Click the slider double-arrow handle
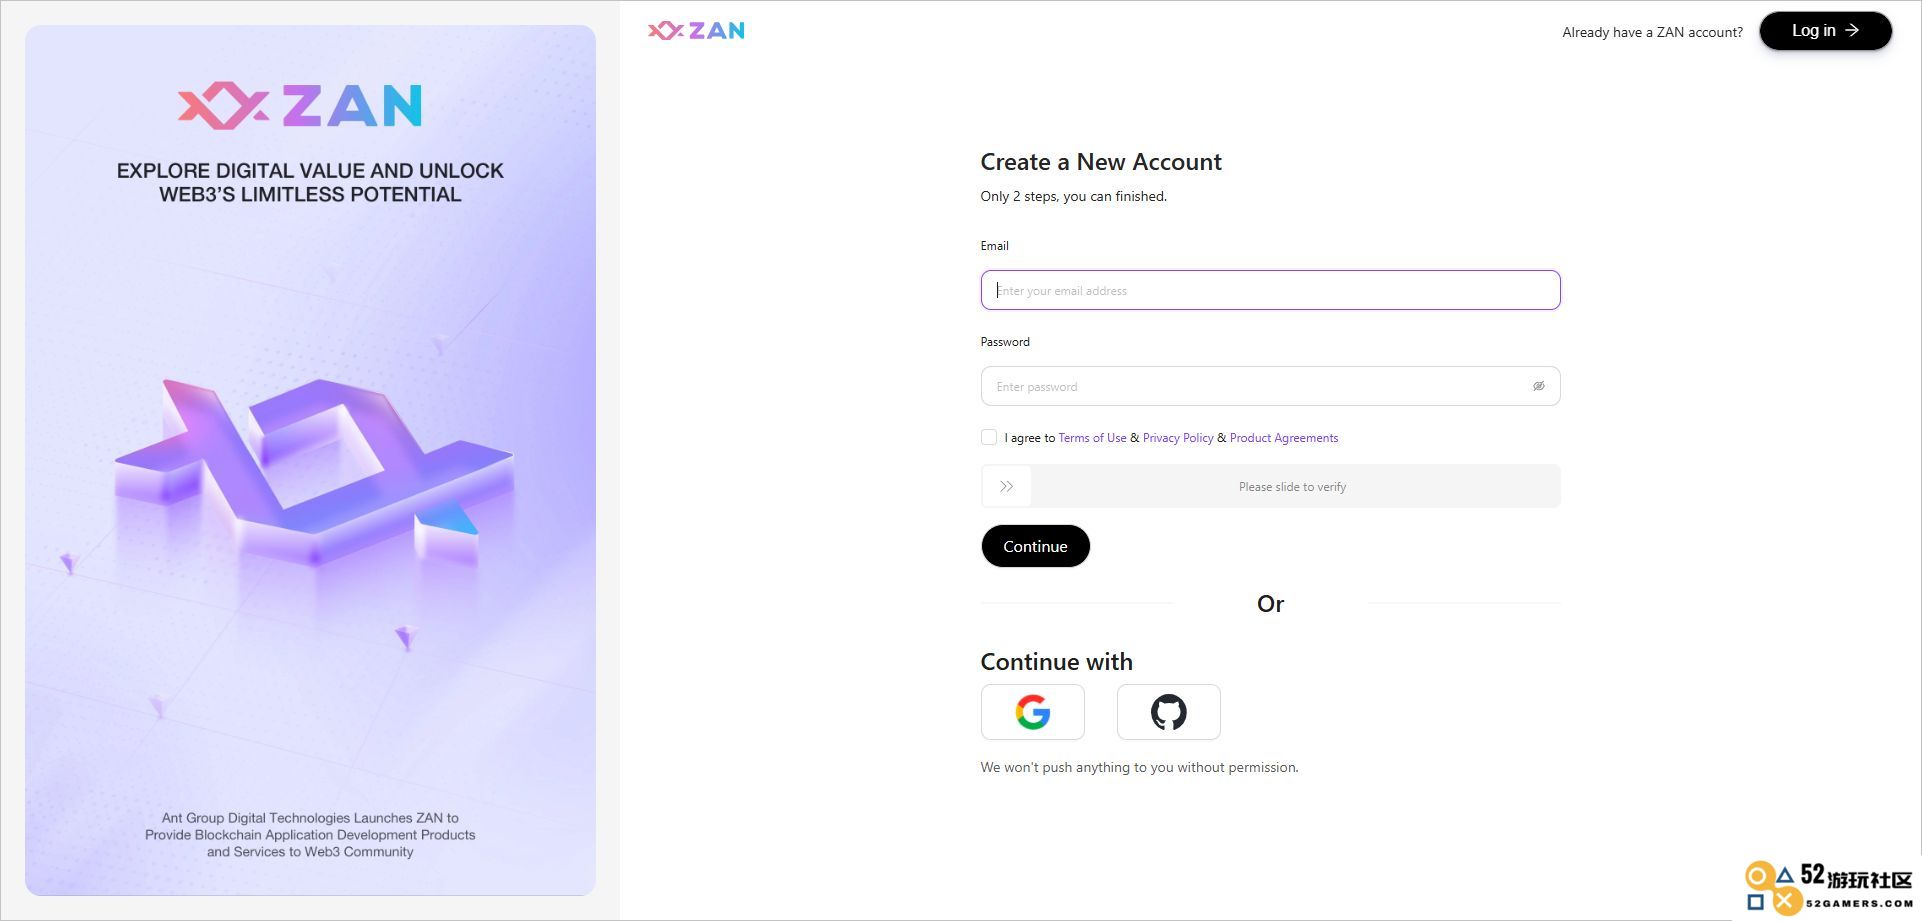Screen dimensions: 1922x921 pos(1006,487)
